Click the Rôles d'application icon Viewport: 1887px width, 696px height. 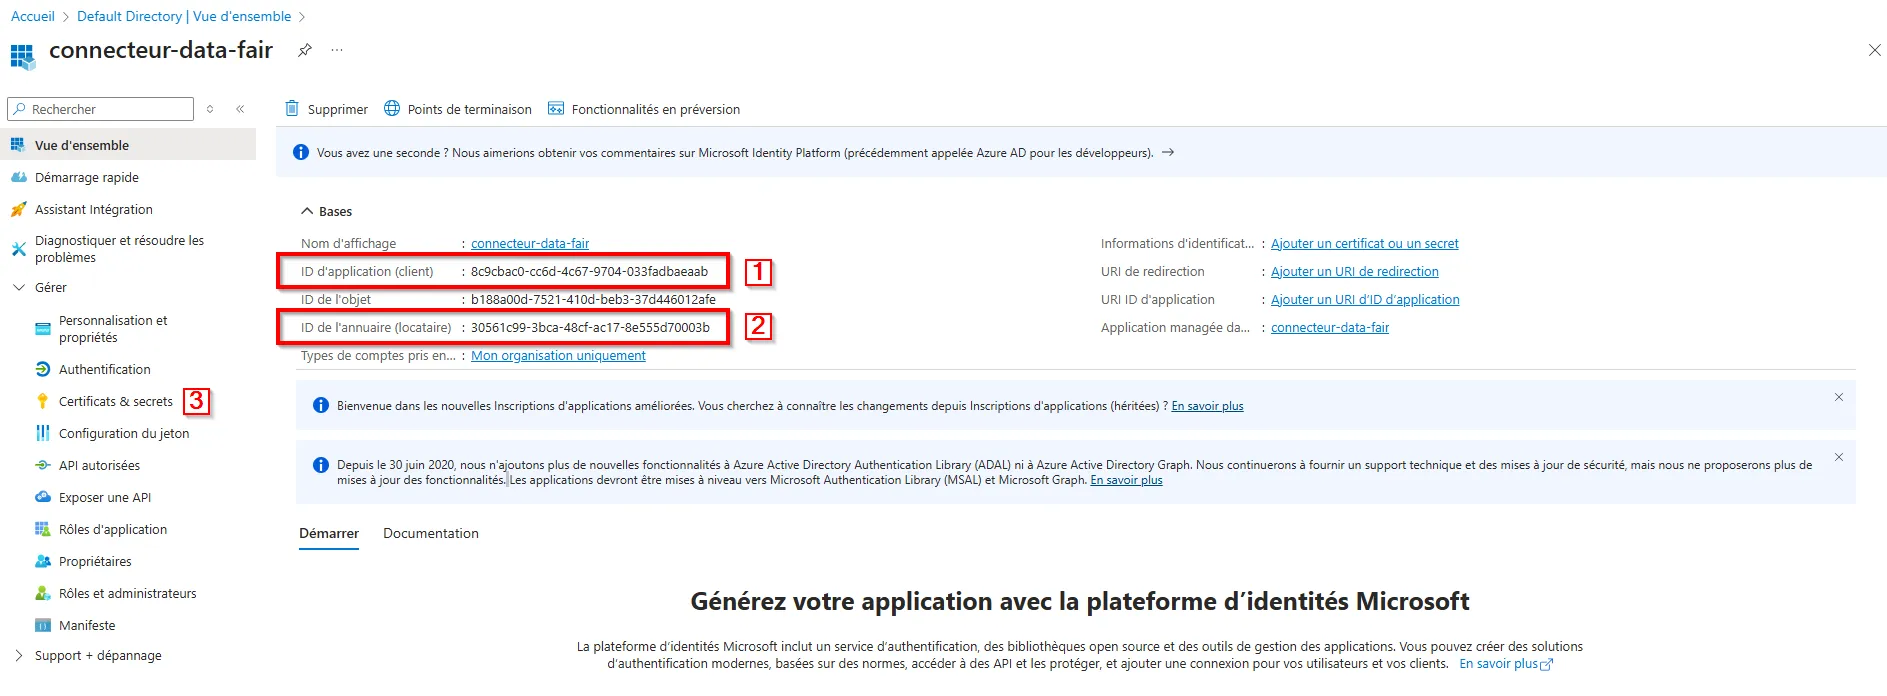42,529
